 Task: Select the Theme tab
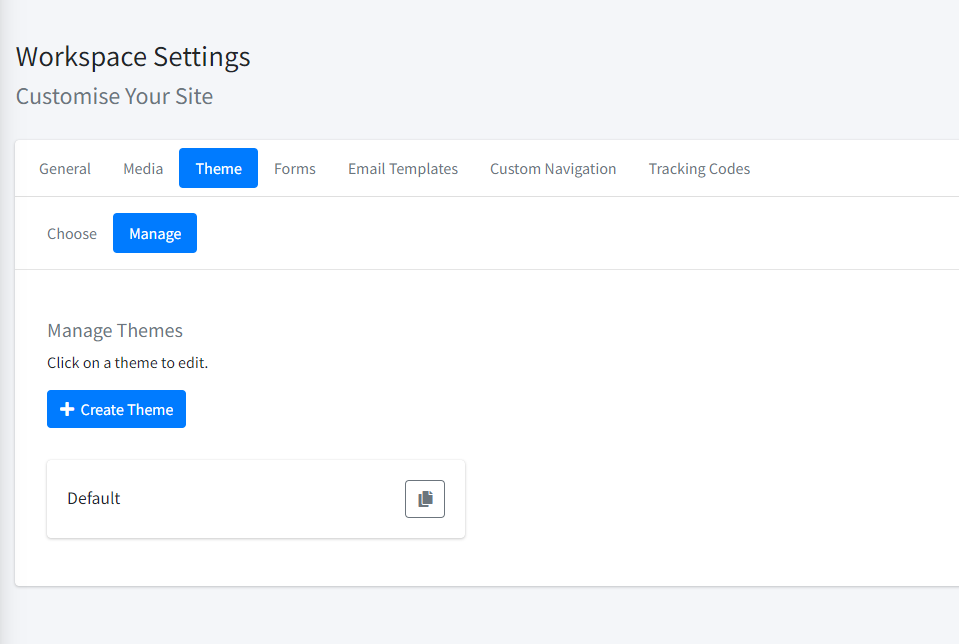click(218, 168)
